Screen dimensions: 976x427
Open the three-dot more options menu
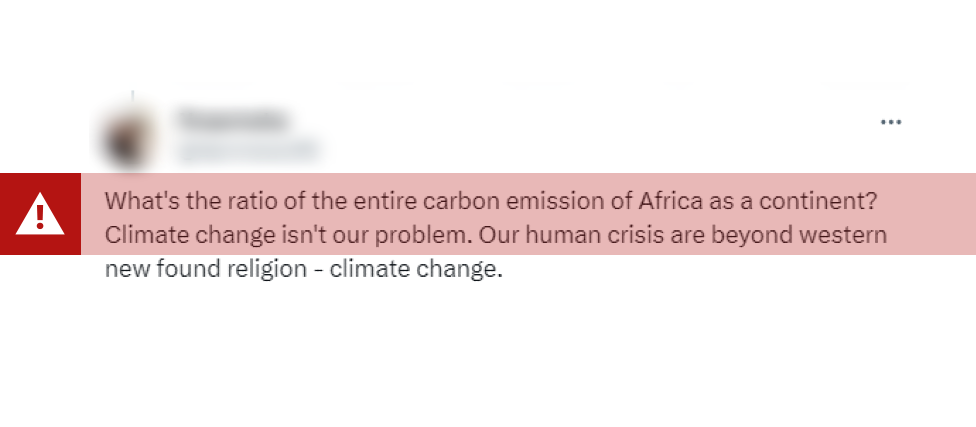pos(891,122)
